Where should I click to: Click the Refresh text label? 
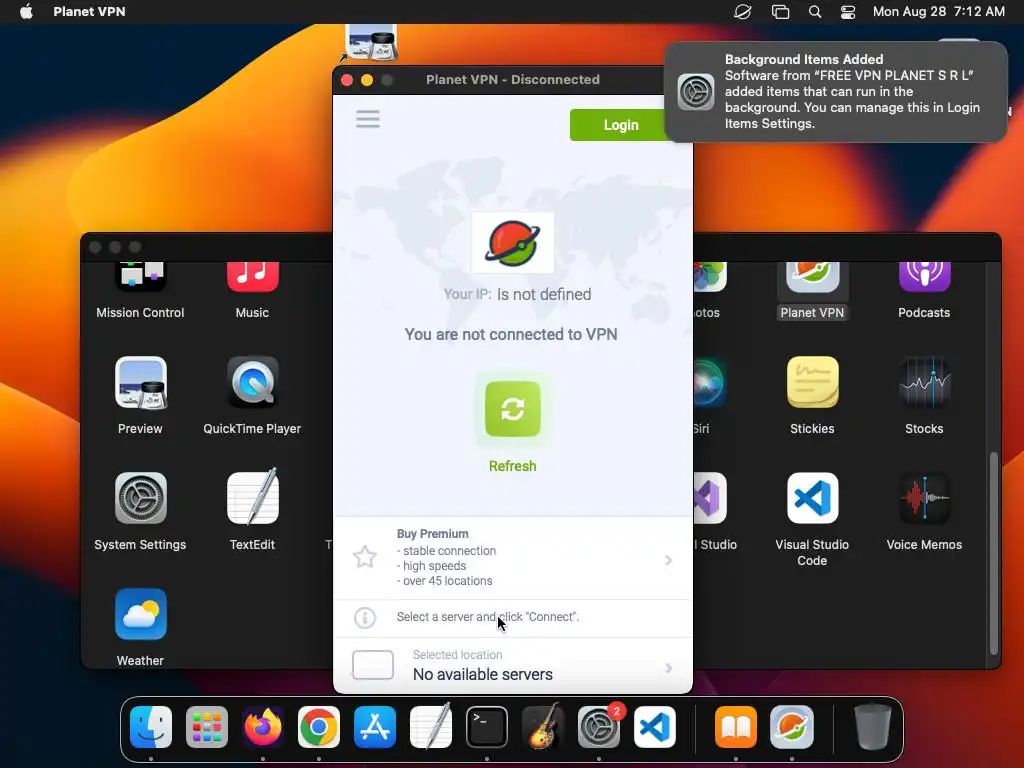click(513, 466)
